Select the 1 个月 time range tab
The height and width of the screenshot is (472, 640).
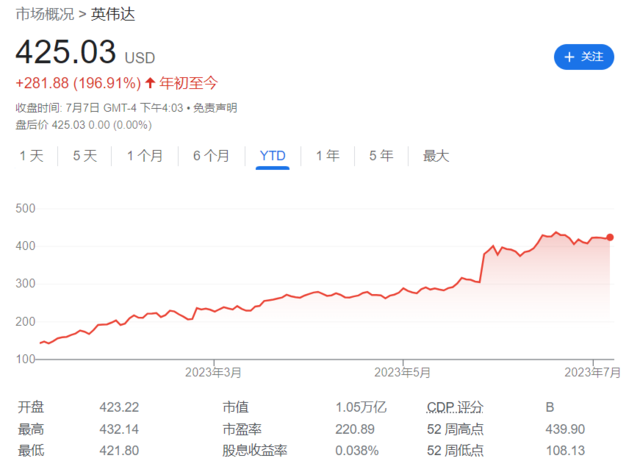[145, 156]
